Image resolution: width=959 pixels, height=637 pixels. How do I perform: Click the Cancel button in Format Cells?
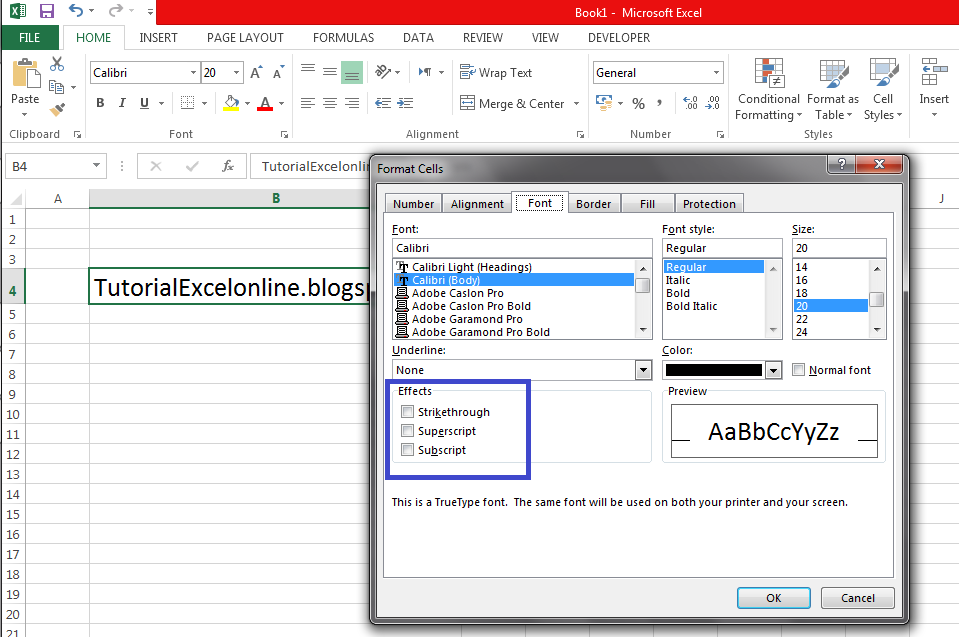[x=857, y=598]
